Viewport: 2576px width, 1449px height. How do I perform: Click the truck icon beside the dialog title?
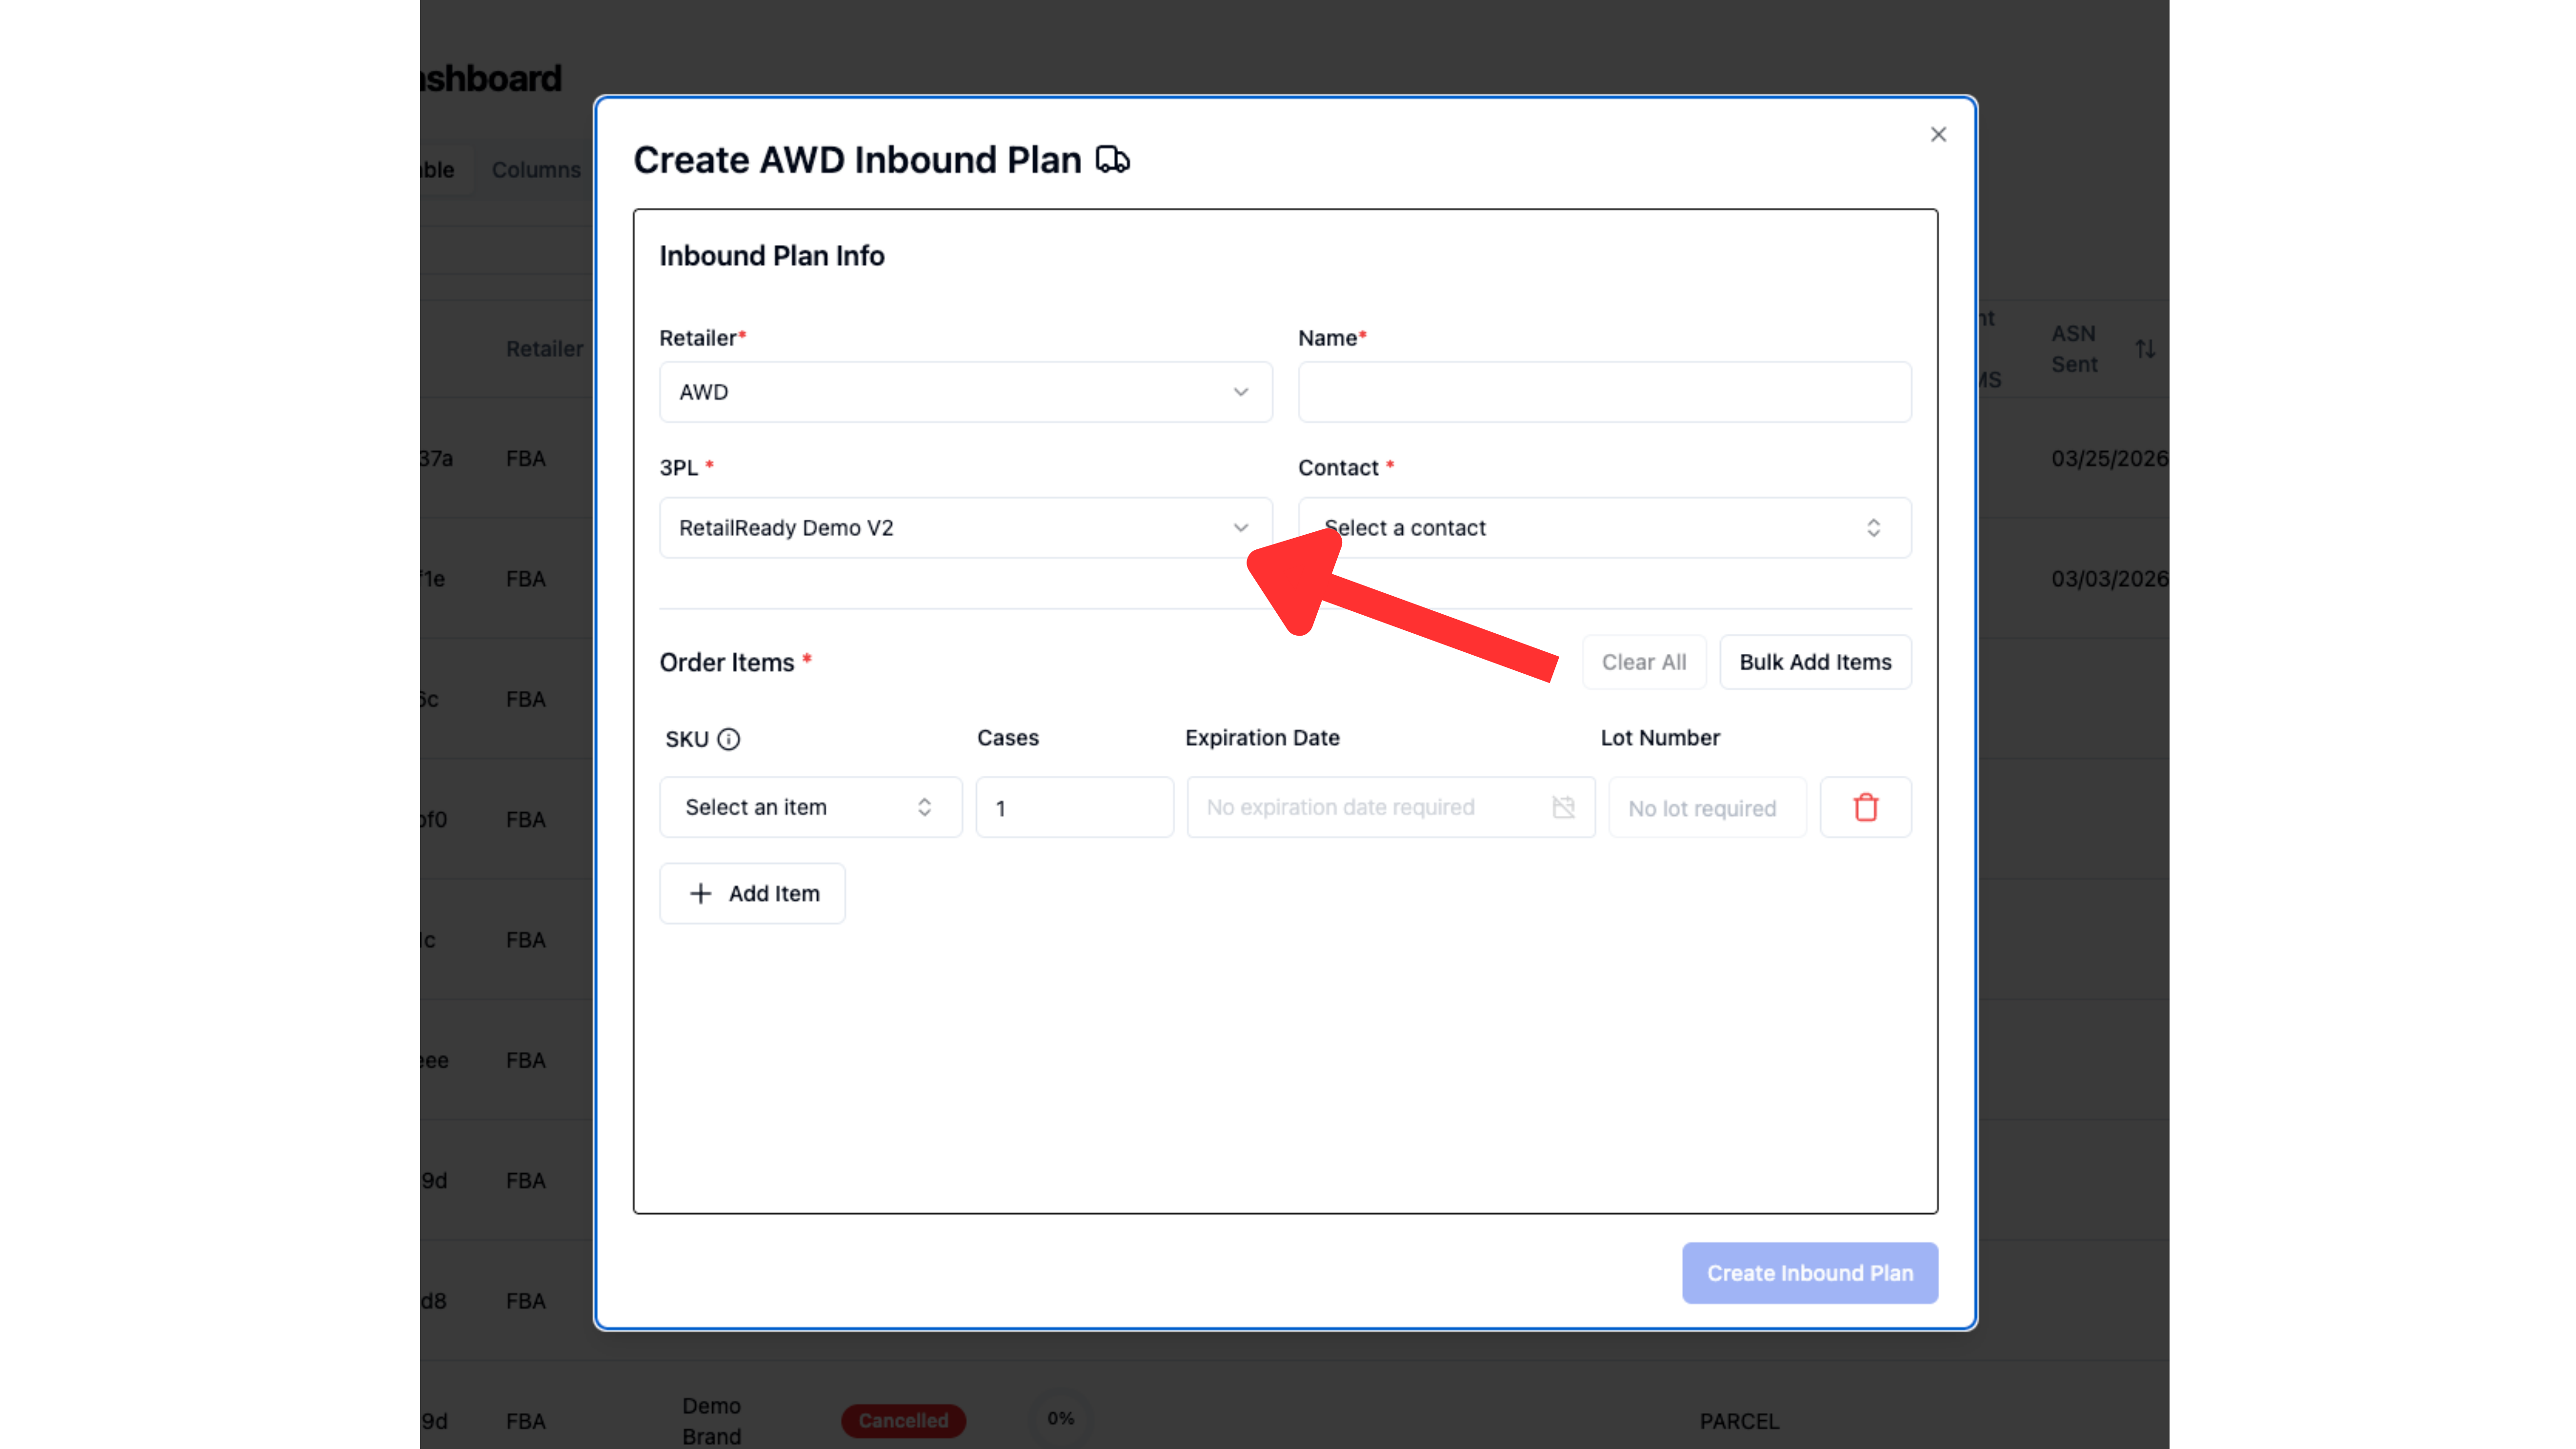(1112, 160)
